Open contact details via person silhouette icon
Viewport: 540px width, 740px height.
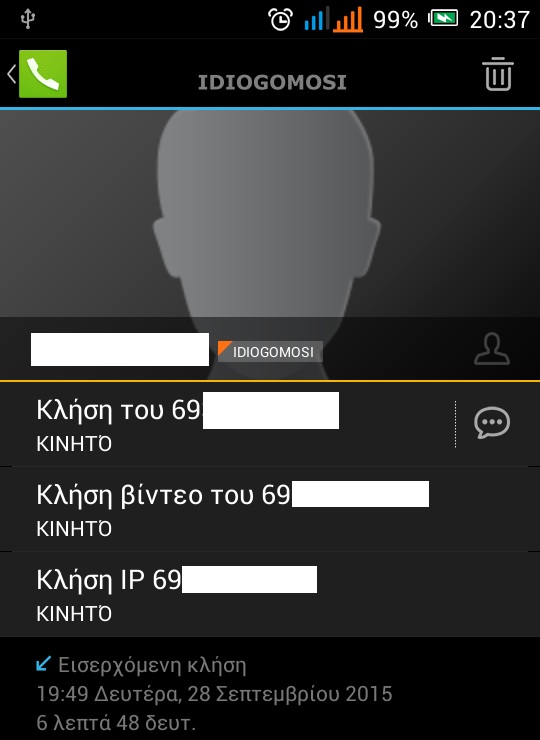coord(492,349)
